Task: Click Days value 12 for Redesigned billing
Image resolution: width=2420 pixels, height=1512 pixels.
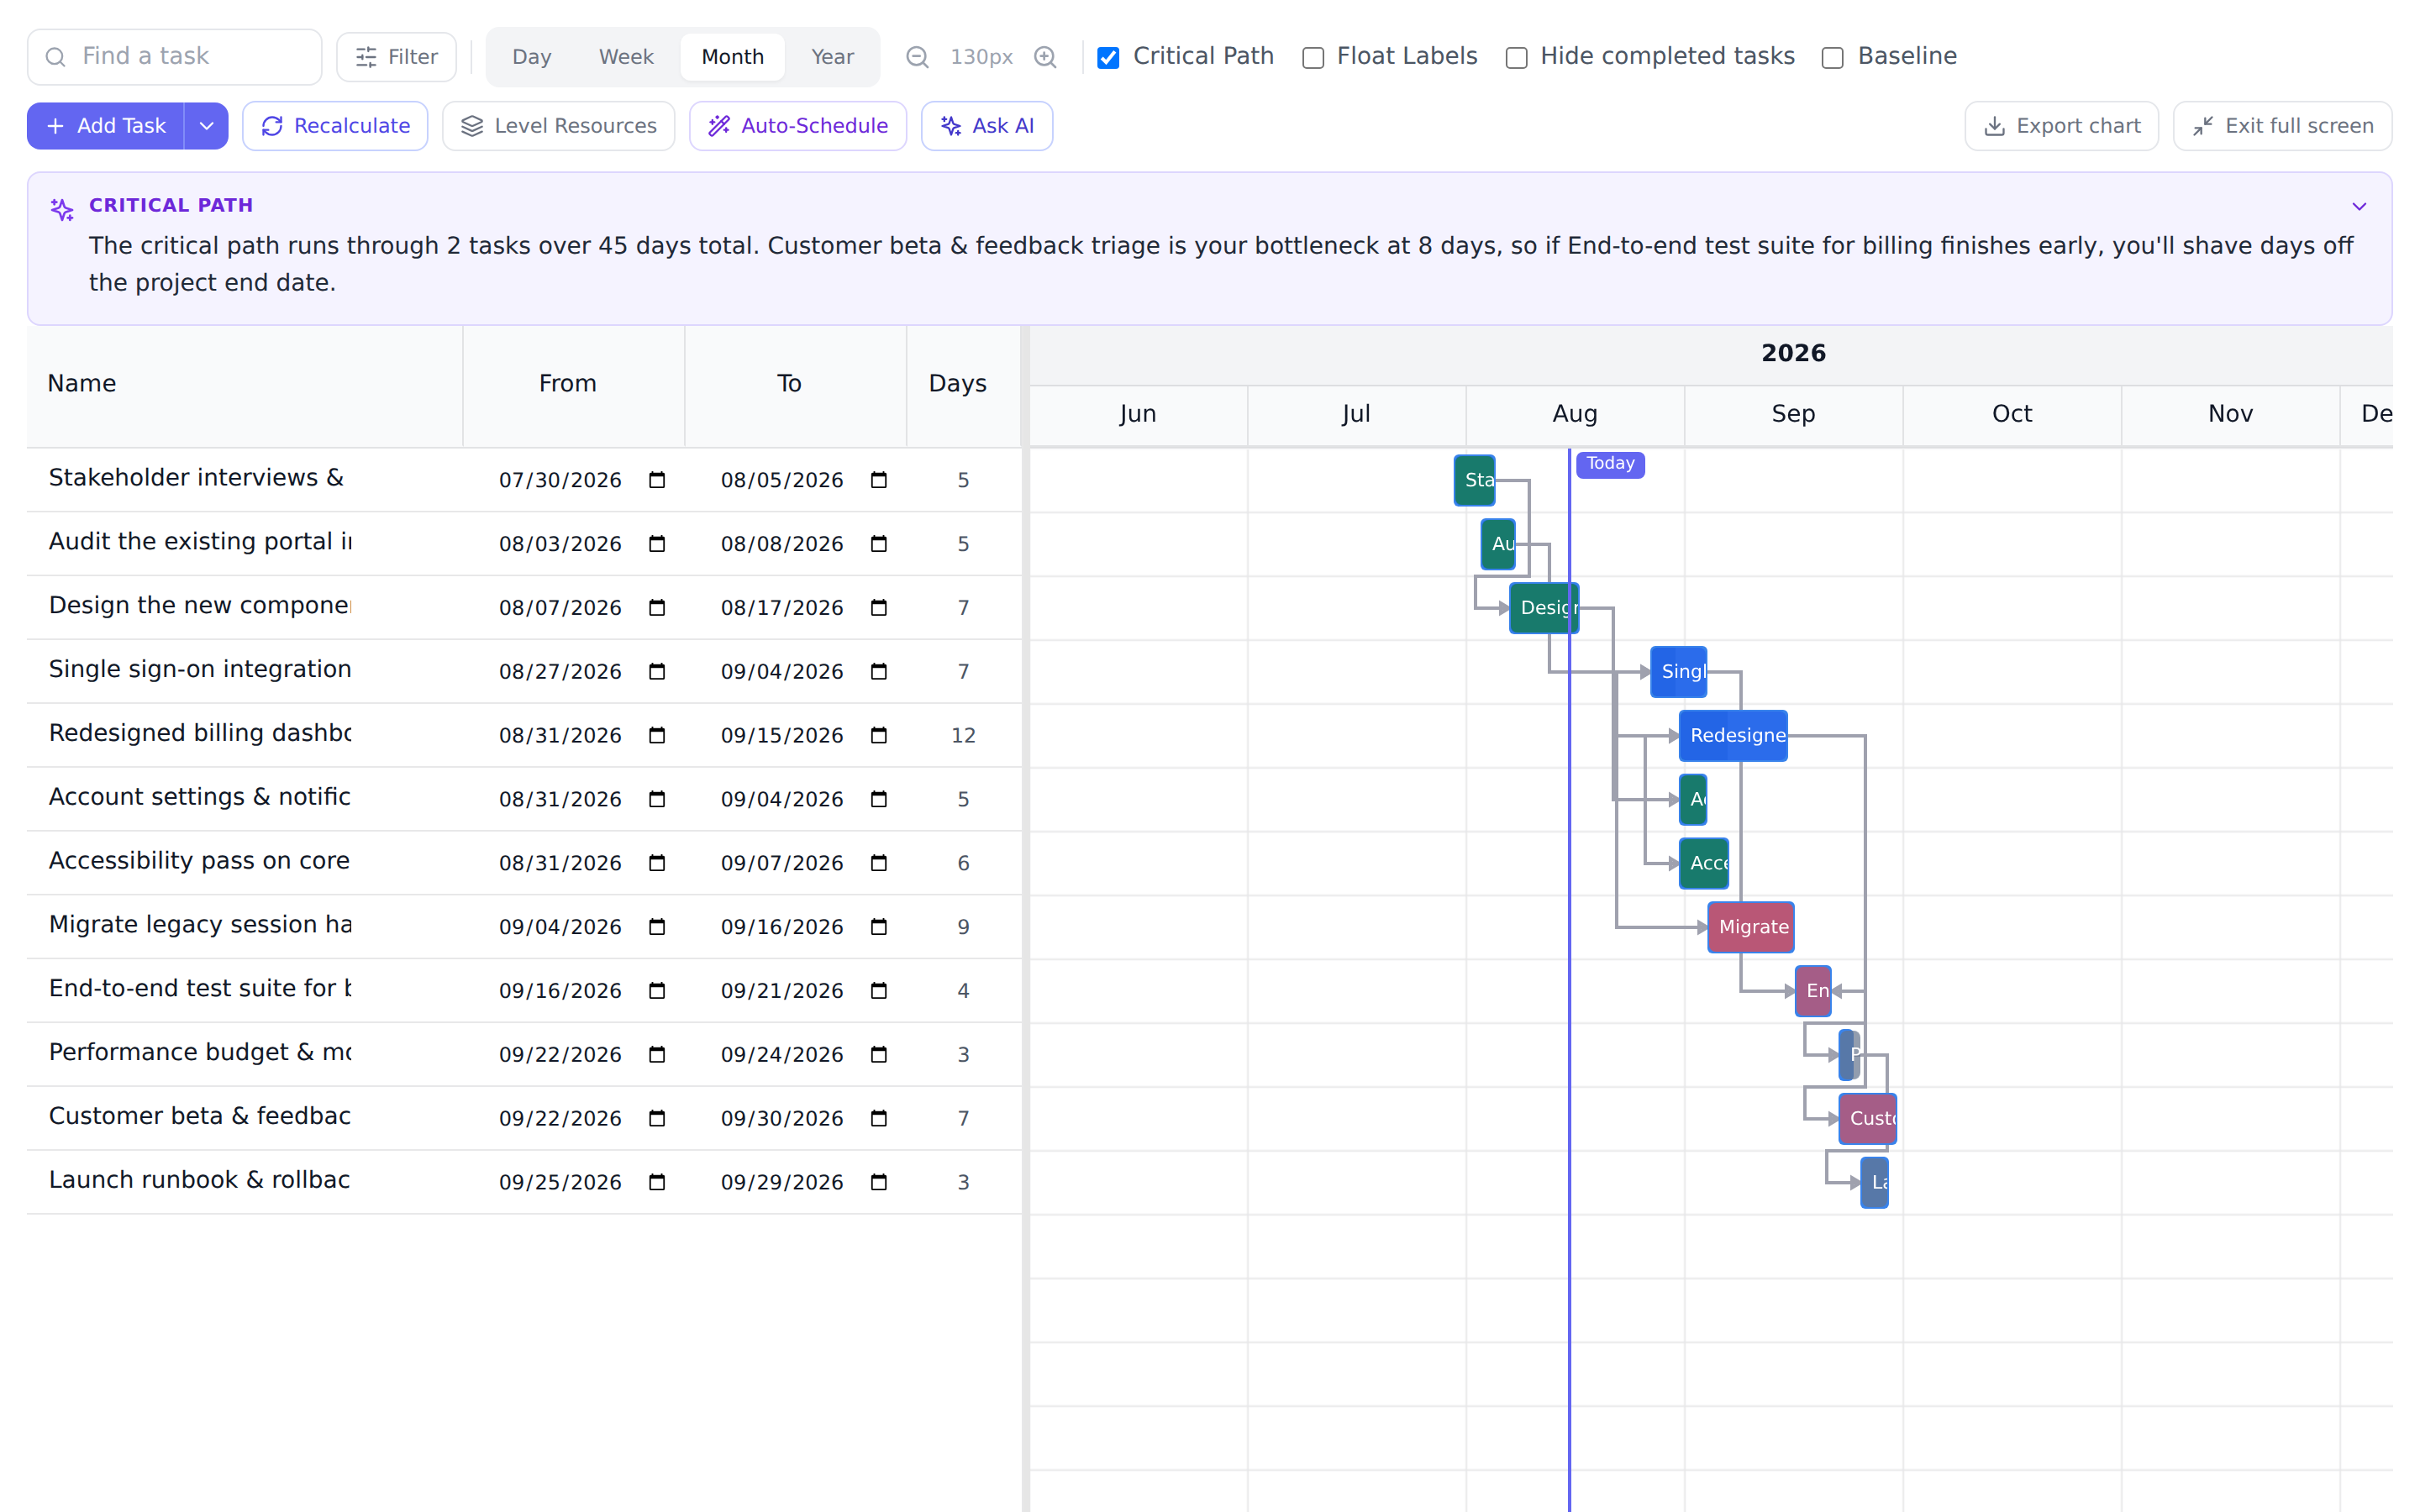Action: point(963,736)
